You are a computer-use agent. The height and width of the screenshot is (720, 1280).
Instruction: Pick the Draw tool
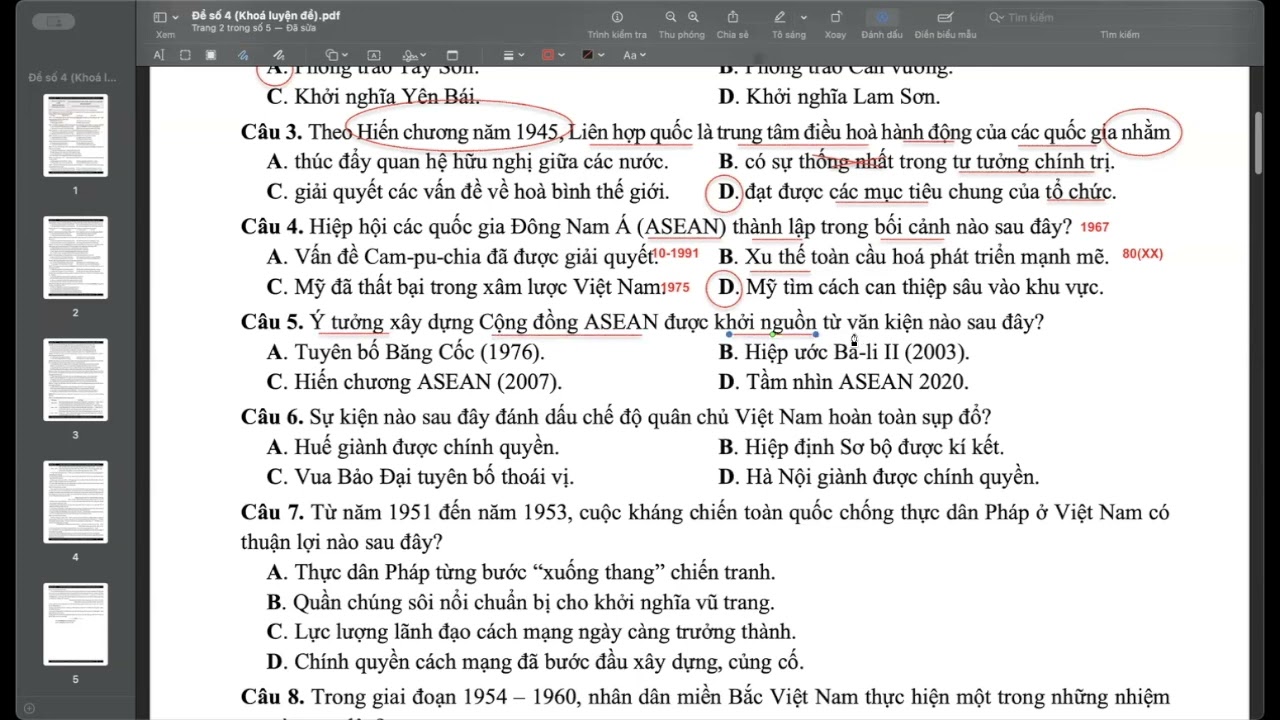[x=279, y=55]
